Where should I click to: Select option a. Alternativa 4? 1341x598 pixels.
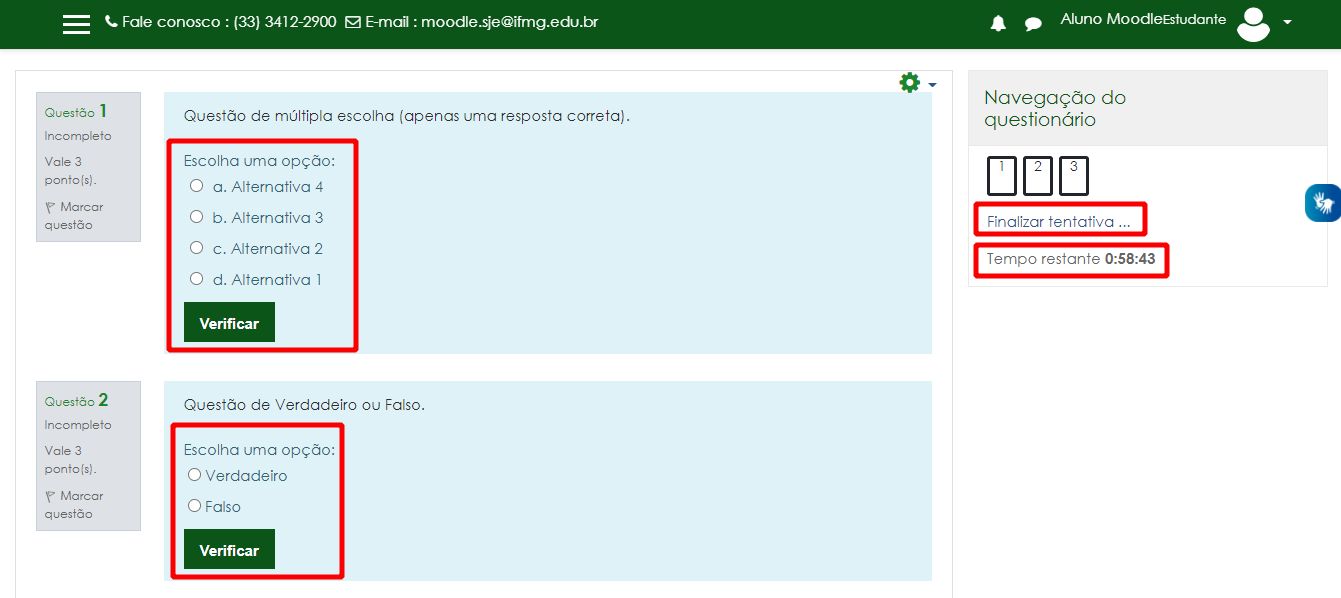pyautogui.click(x=197, y=186)
